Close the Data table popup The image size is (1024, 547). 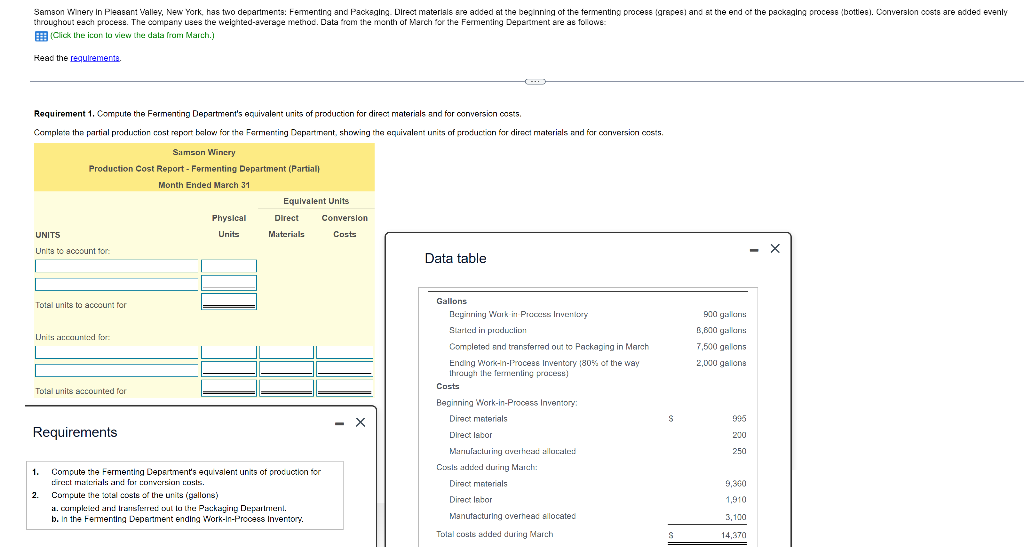click(775, 249)
